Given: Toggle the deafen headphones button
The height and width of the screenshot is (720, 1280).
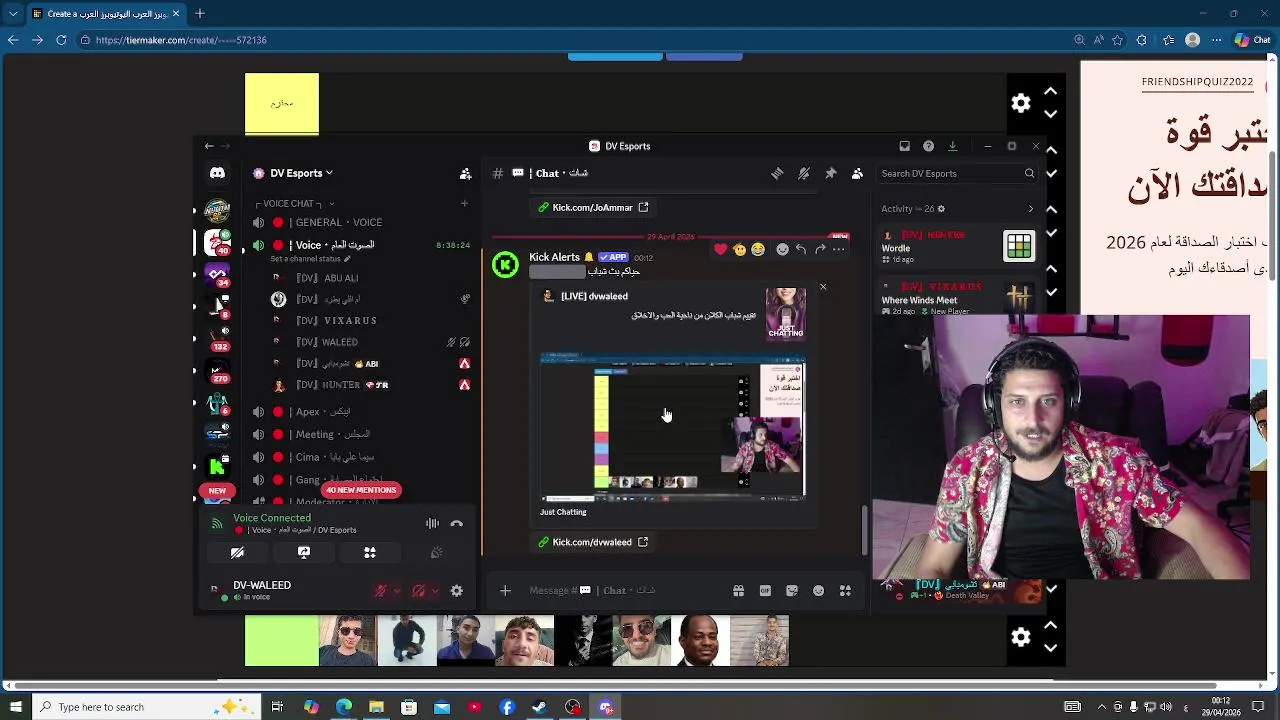Looking at the screenshot, I should (419, 591).
